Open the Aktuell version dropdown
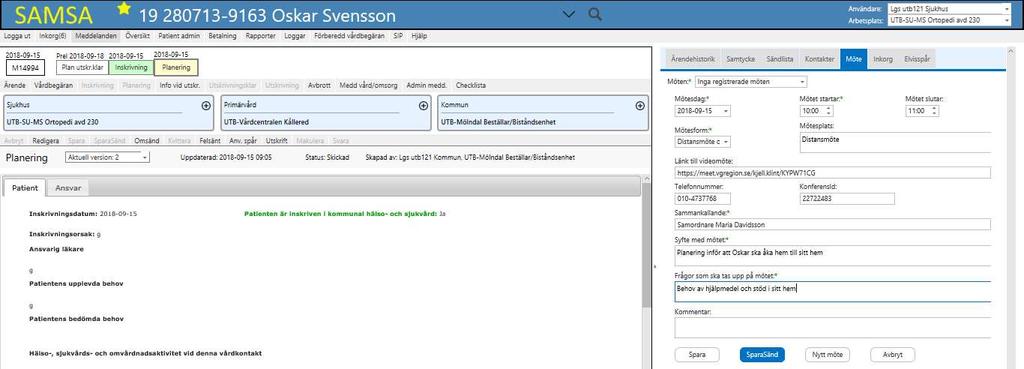The height and width of the screenshot is (369, 1024). [x=108, y=157]
